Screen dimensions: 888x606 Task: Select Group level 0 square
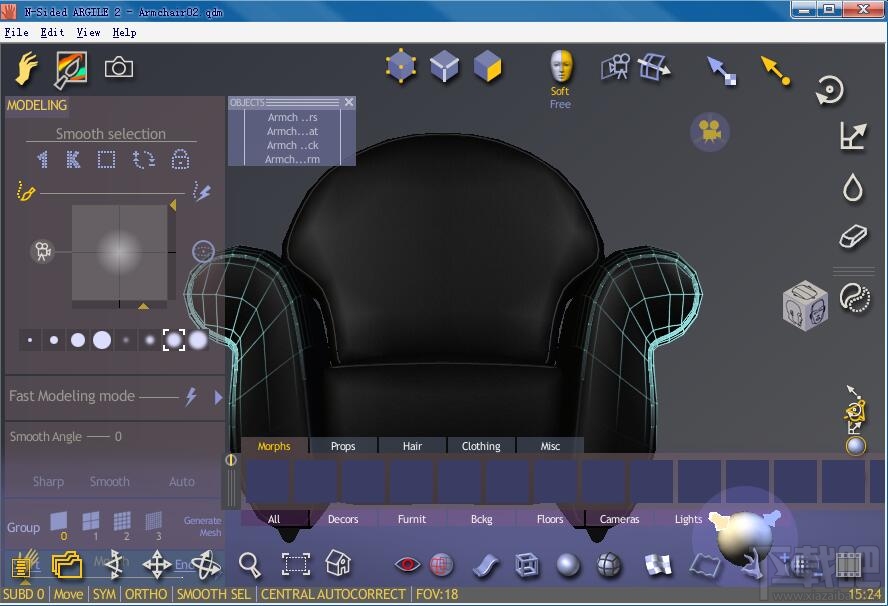(59, 524)
